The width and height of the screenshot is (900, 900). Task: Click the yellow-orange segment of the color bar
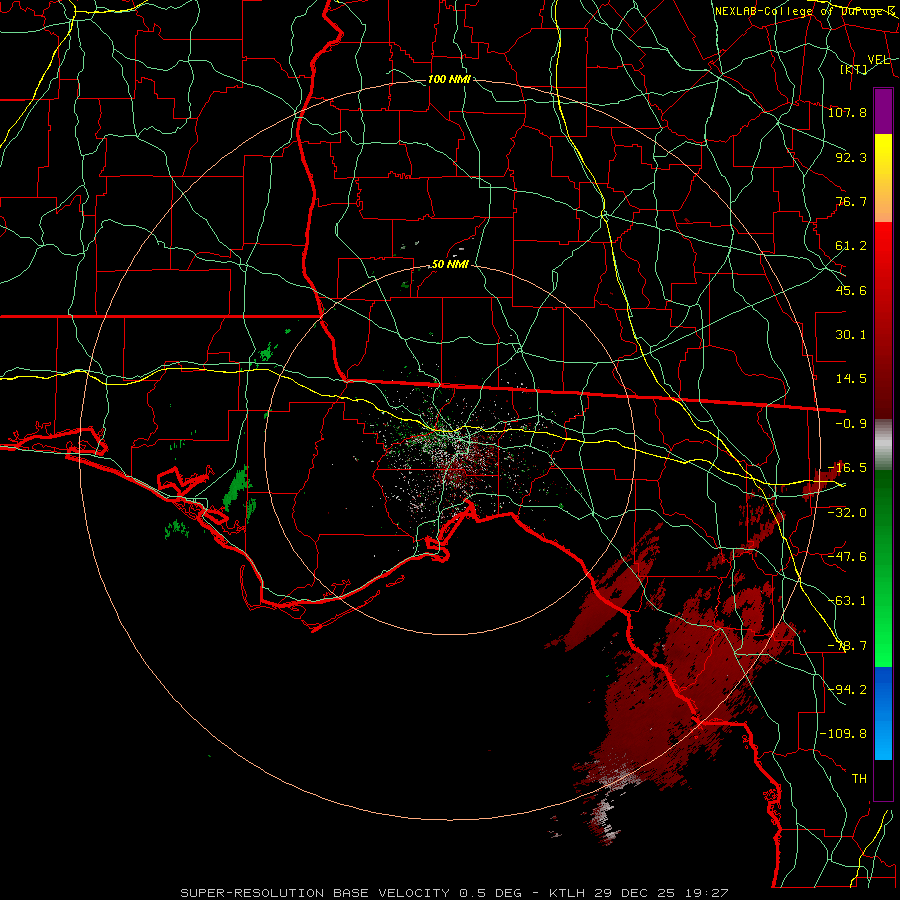coord(883,178)
